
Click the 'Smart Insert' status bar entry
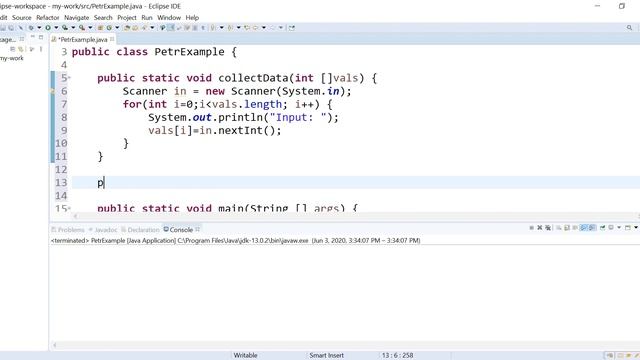pyautogui.click(x=327, y=355)
